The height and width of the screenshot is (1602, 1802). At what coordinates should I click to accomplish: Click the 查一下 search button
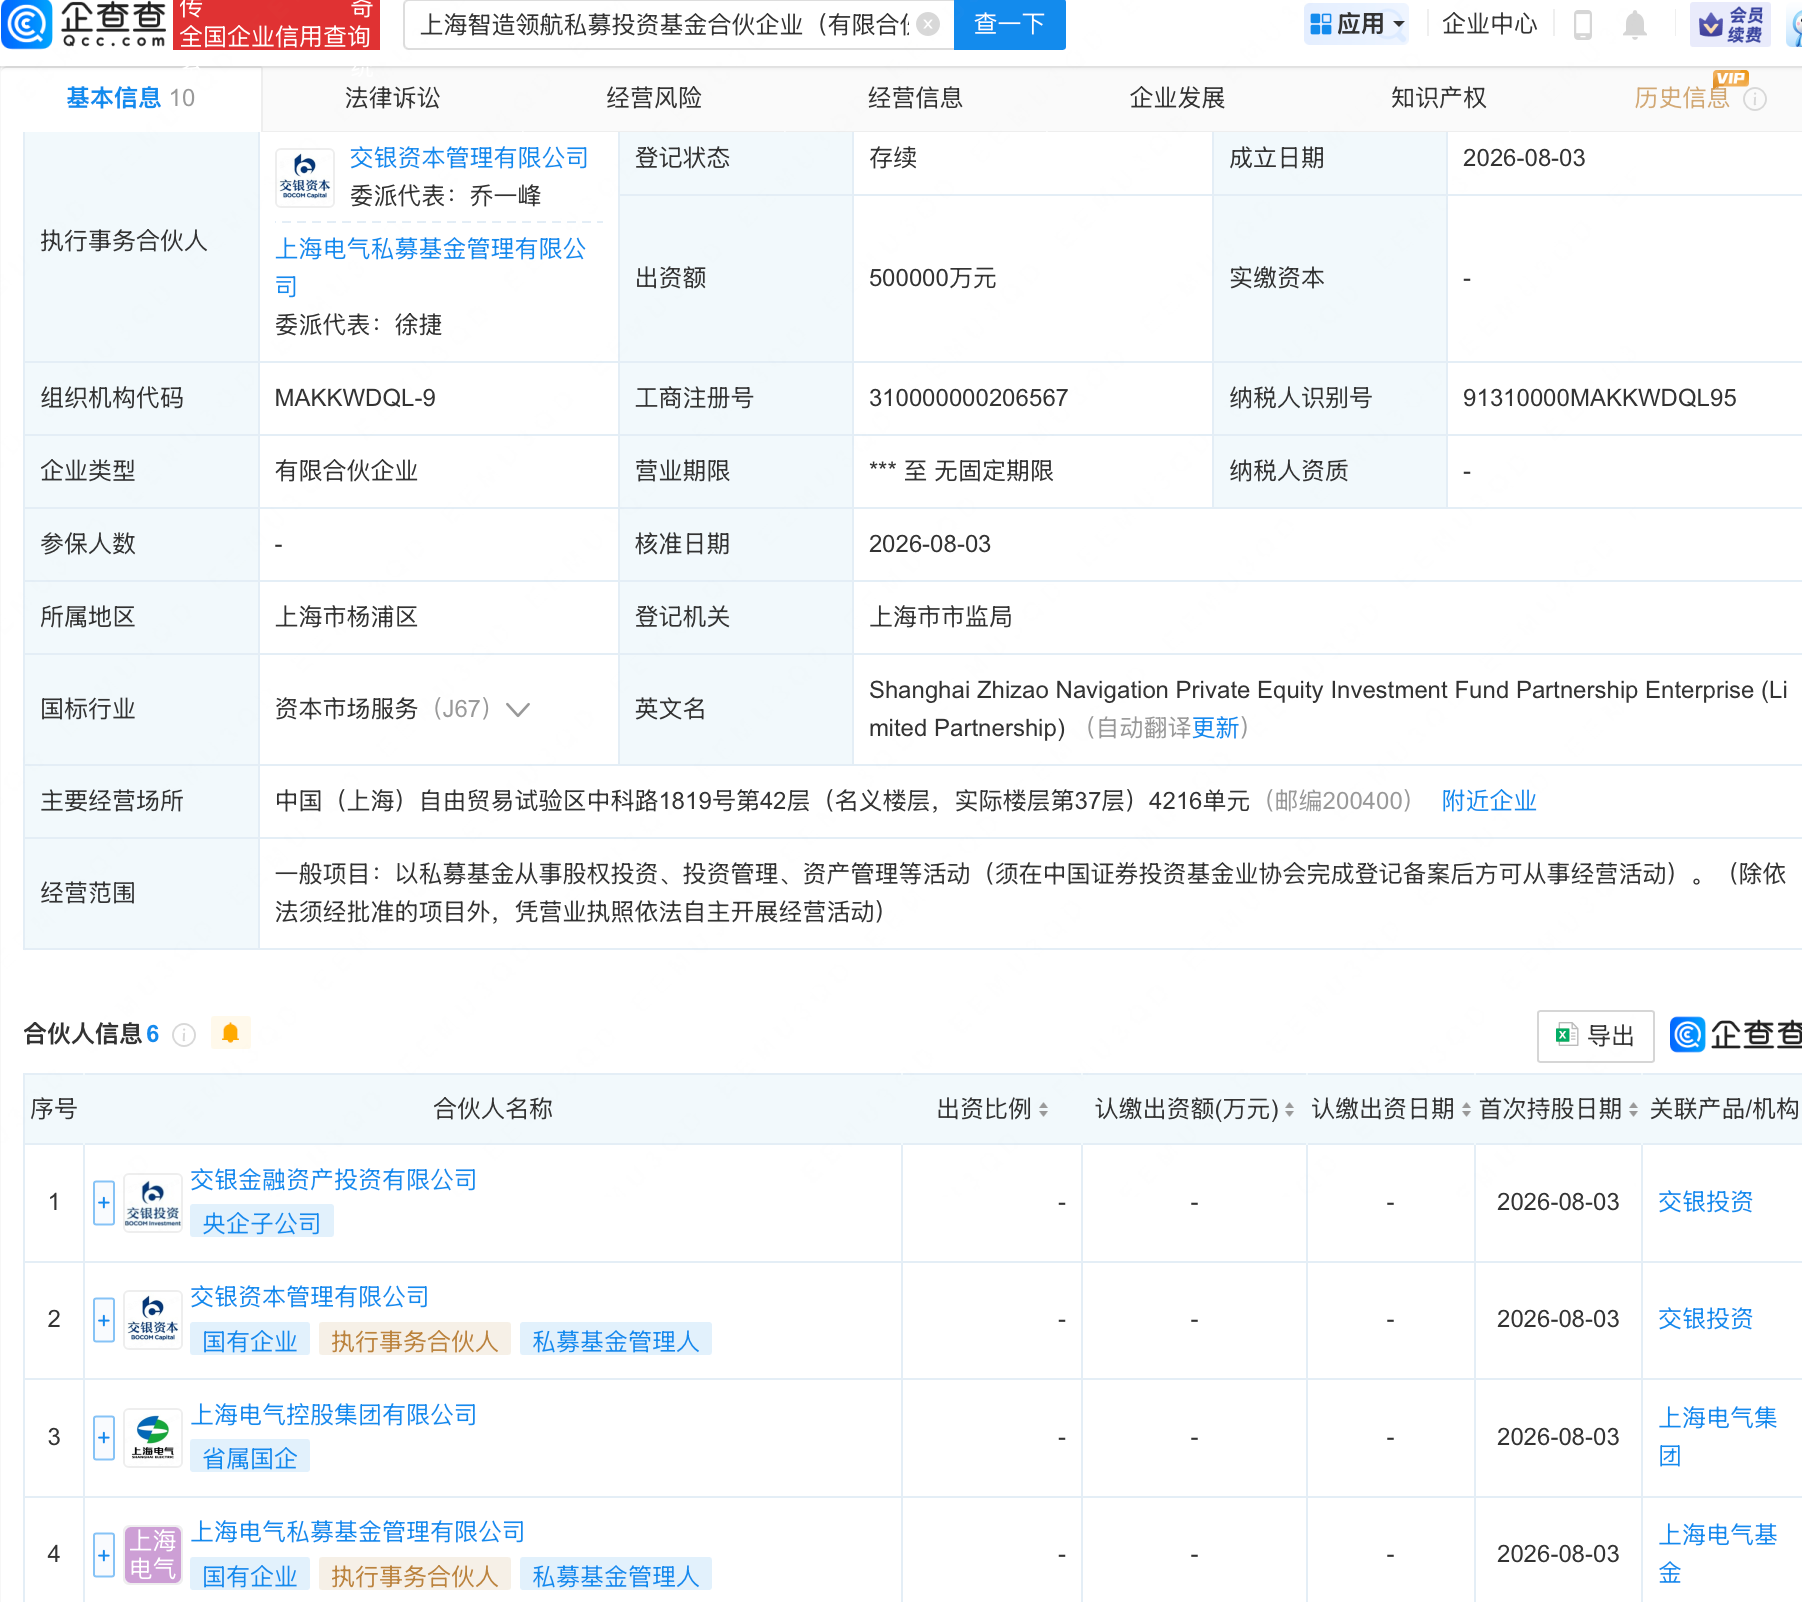(1009, 24)
